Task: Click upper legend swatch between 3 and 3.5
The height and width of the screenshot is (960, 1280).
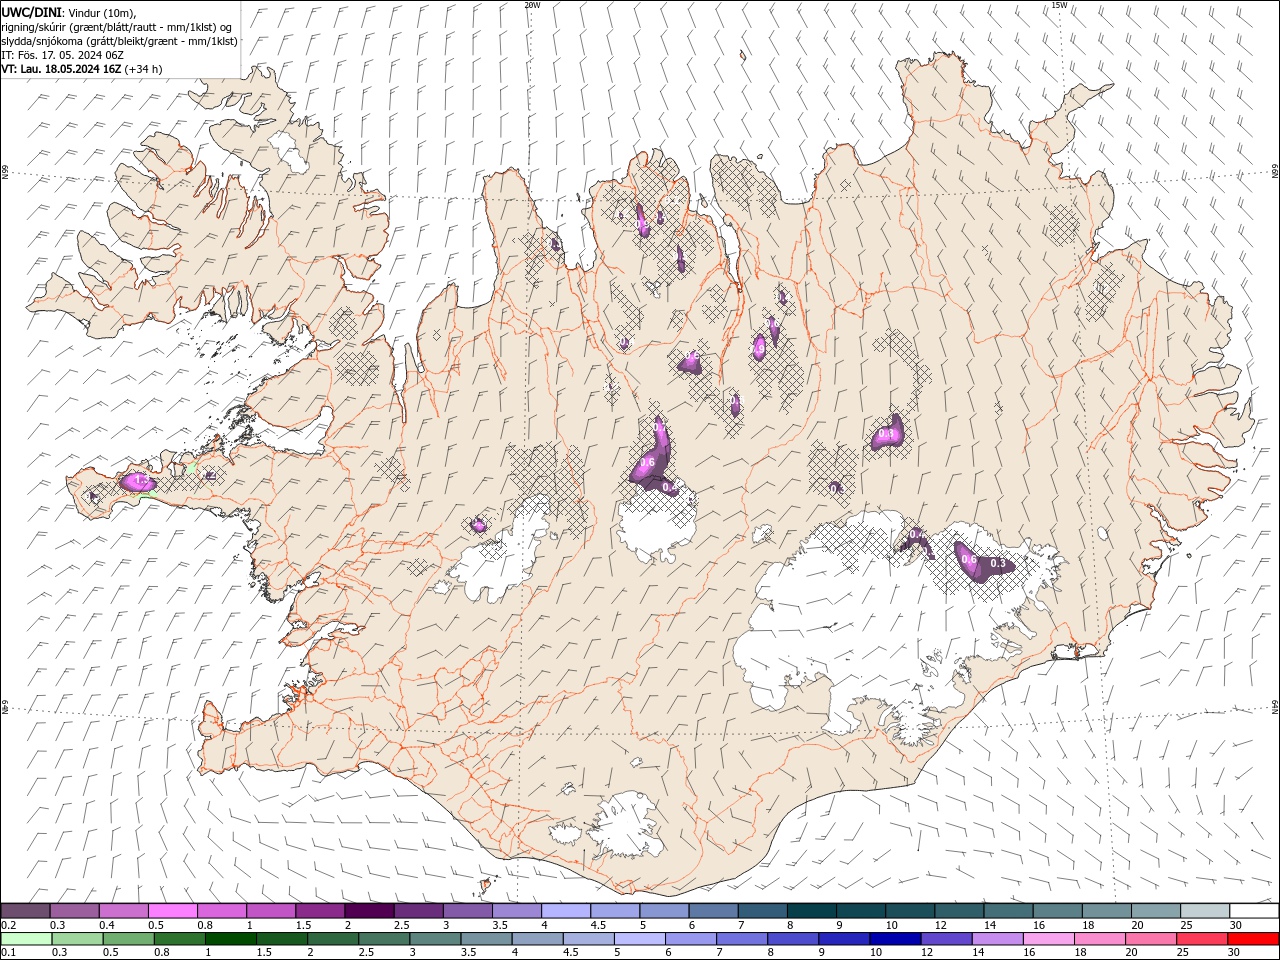Action: click(467, 911)
